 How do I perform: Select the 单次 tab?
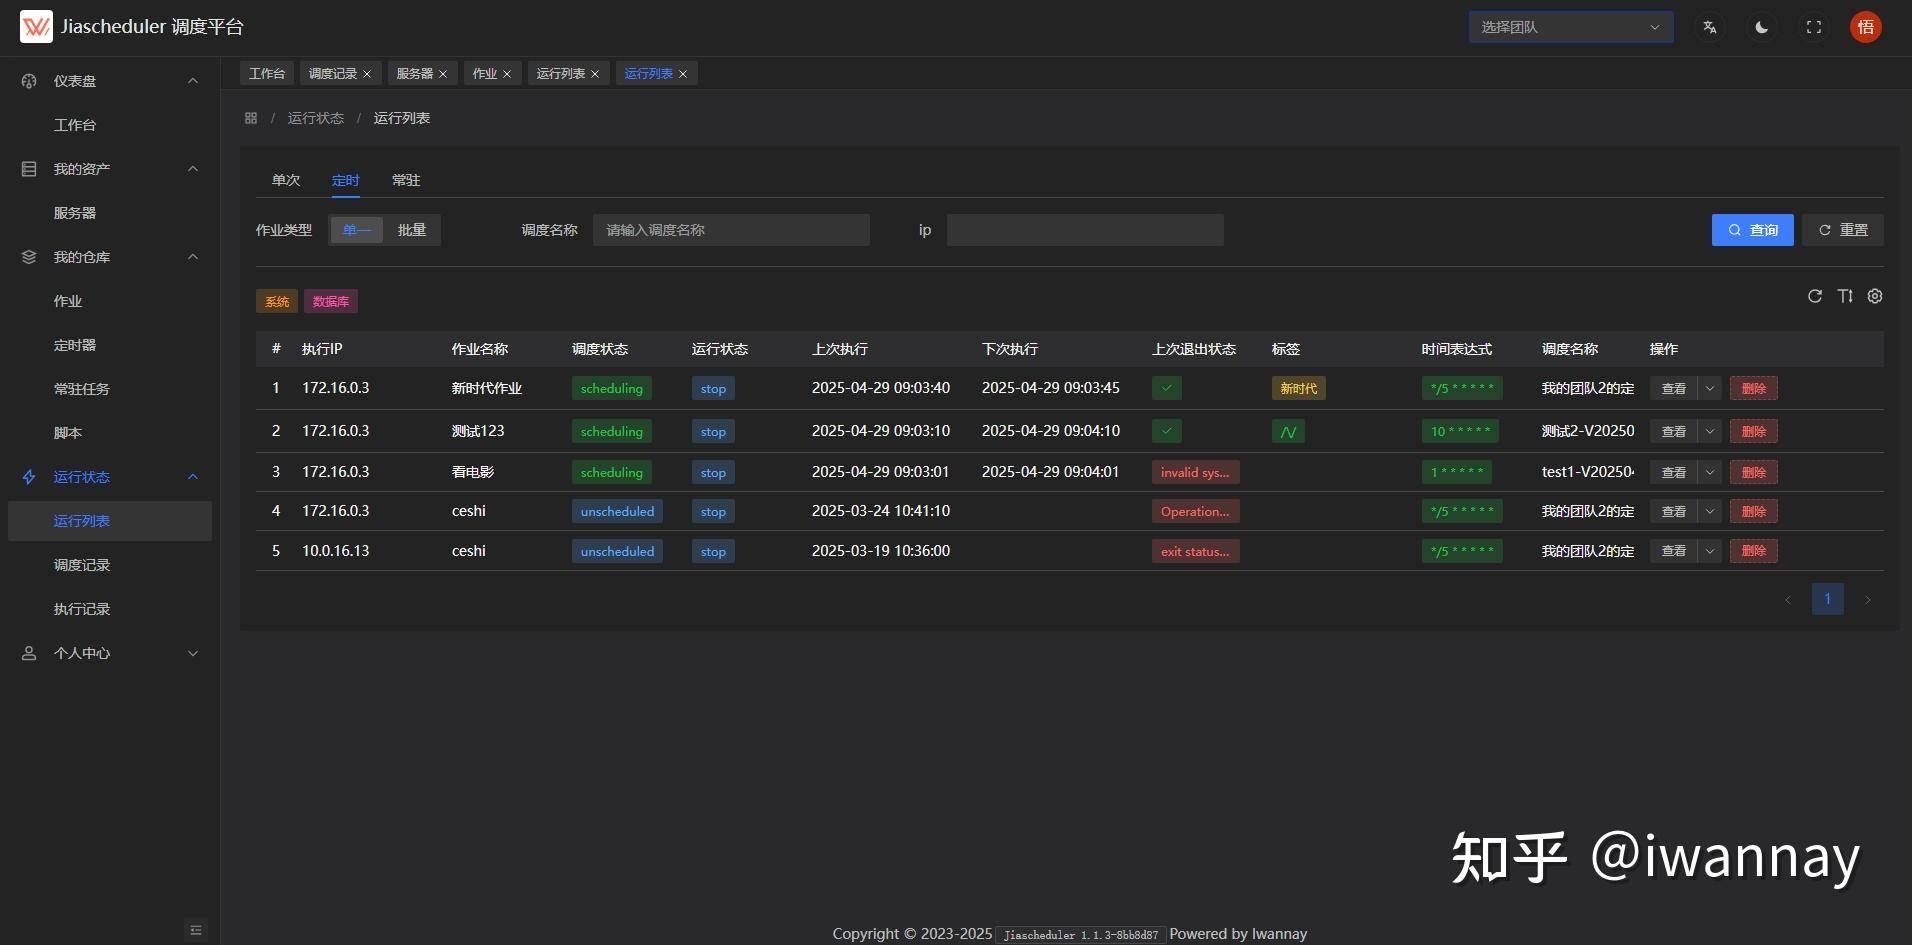(x=286, y=180)
